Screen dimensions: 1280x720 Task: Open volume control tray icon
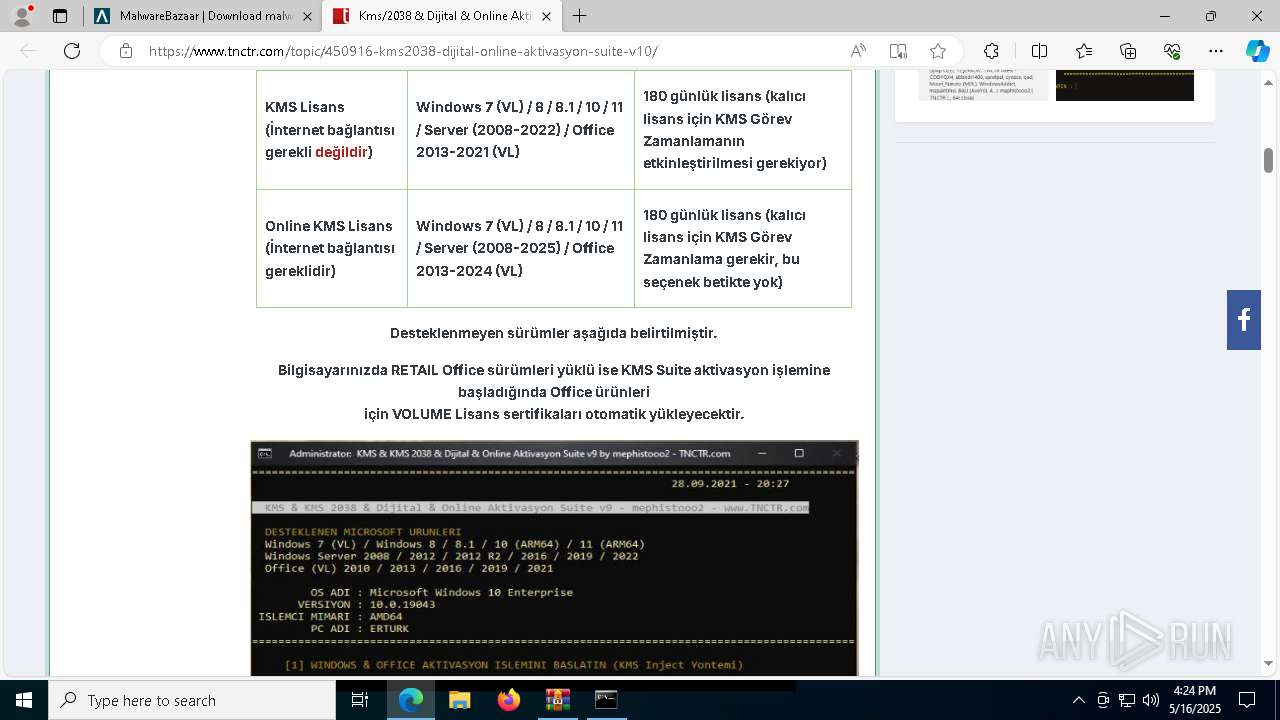(1150, 700)
